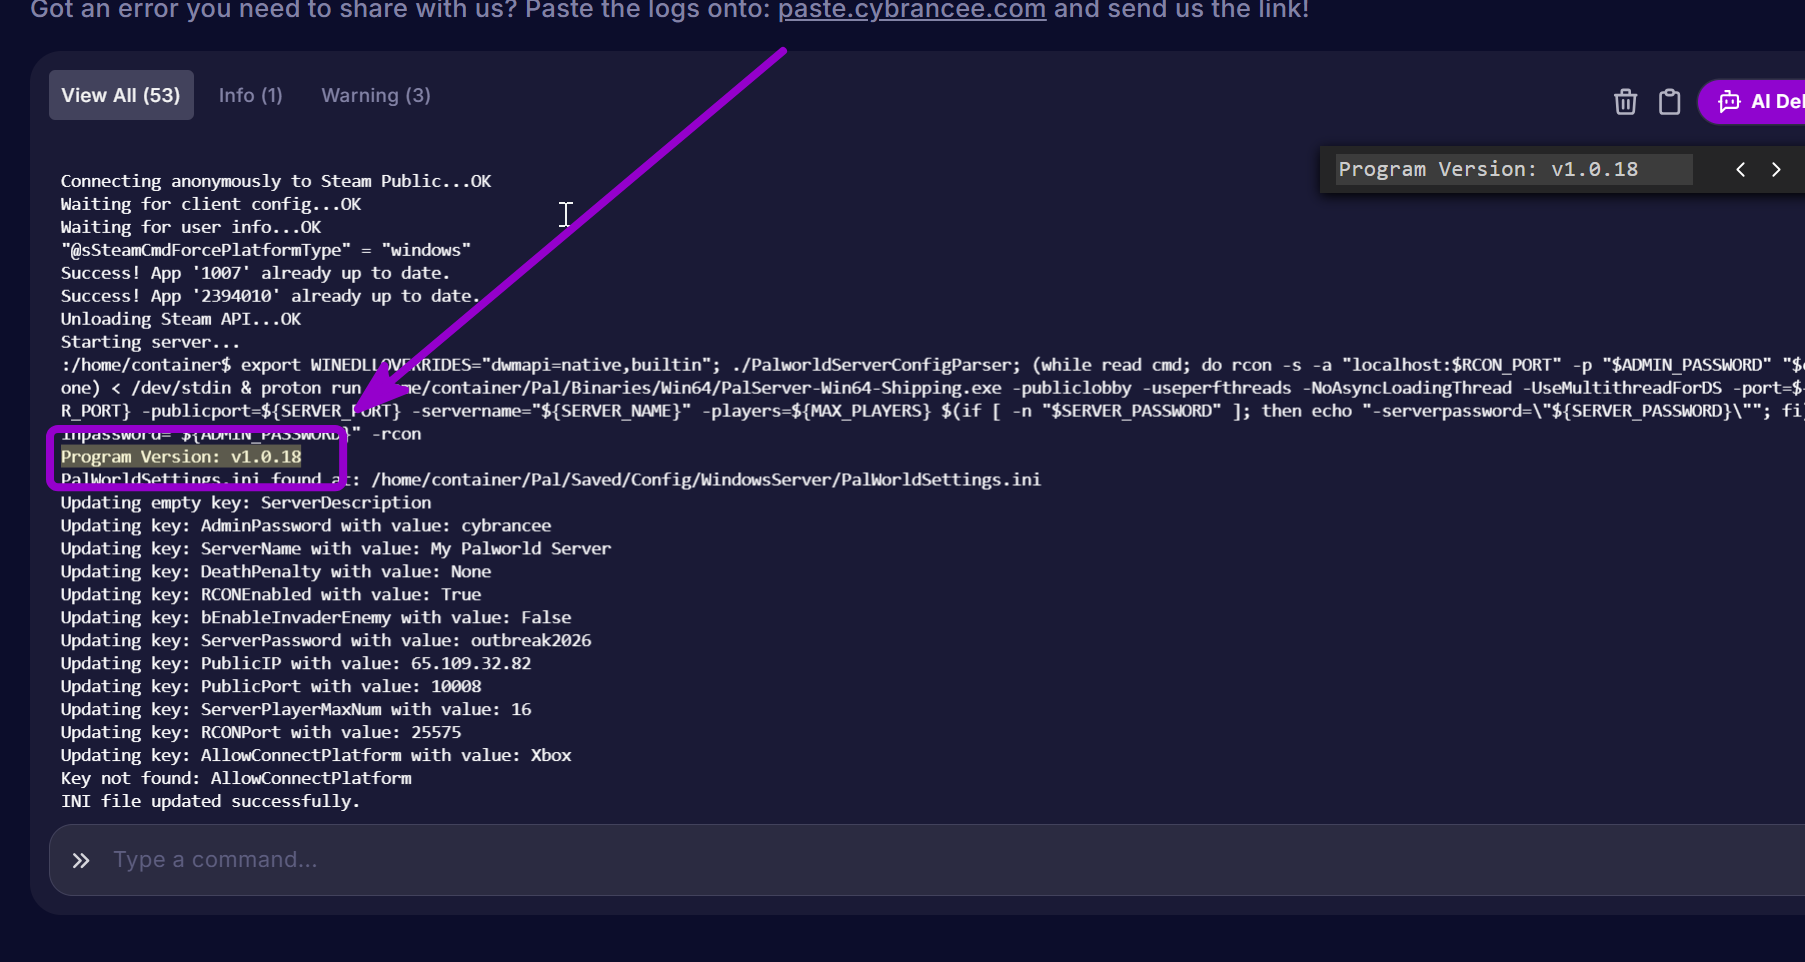Image resolution: width=1805 pixels, height=962 pixels.
Task: Switch to the Info (1) tab
Action: [251, 95]
